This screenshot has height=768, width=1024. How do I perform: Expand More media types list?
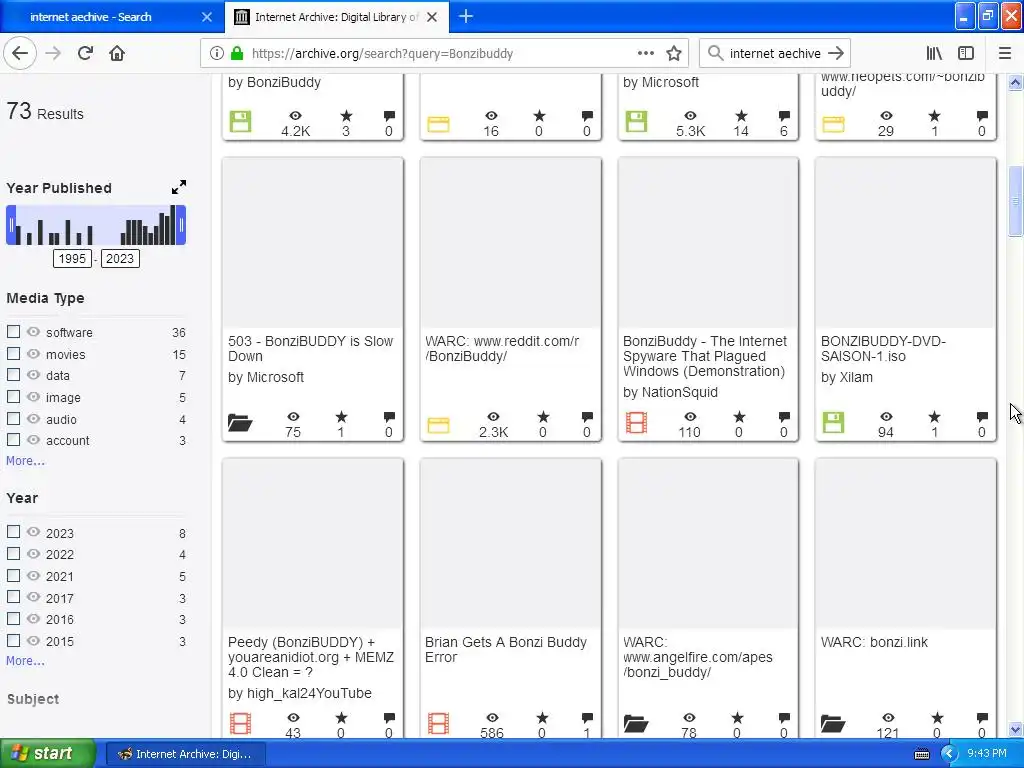[25, 460]
